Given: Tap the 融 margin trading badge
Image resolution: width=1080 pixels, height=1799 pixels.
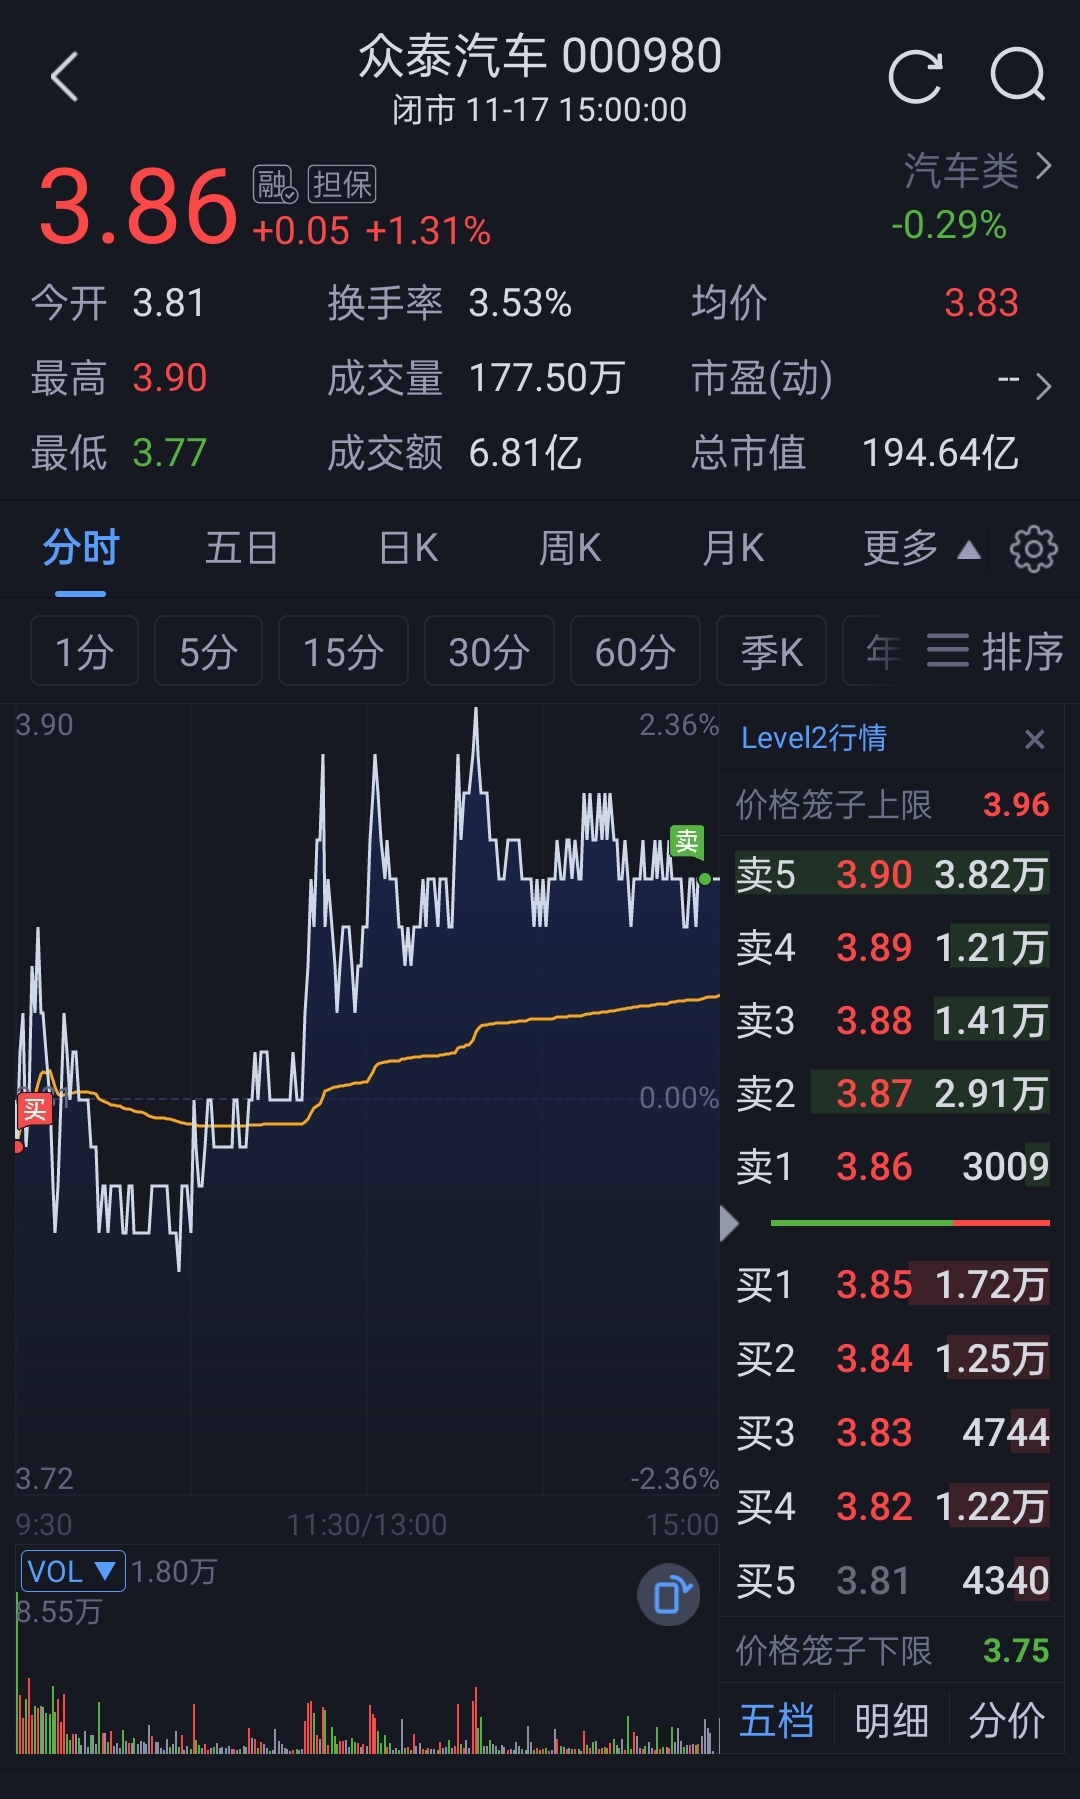Looking at the screenshot, I should point(274,184).
